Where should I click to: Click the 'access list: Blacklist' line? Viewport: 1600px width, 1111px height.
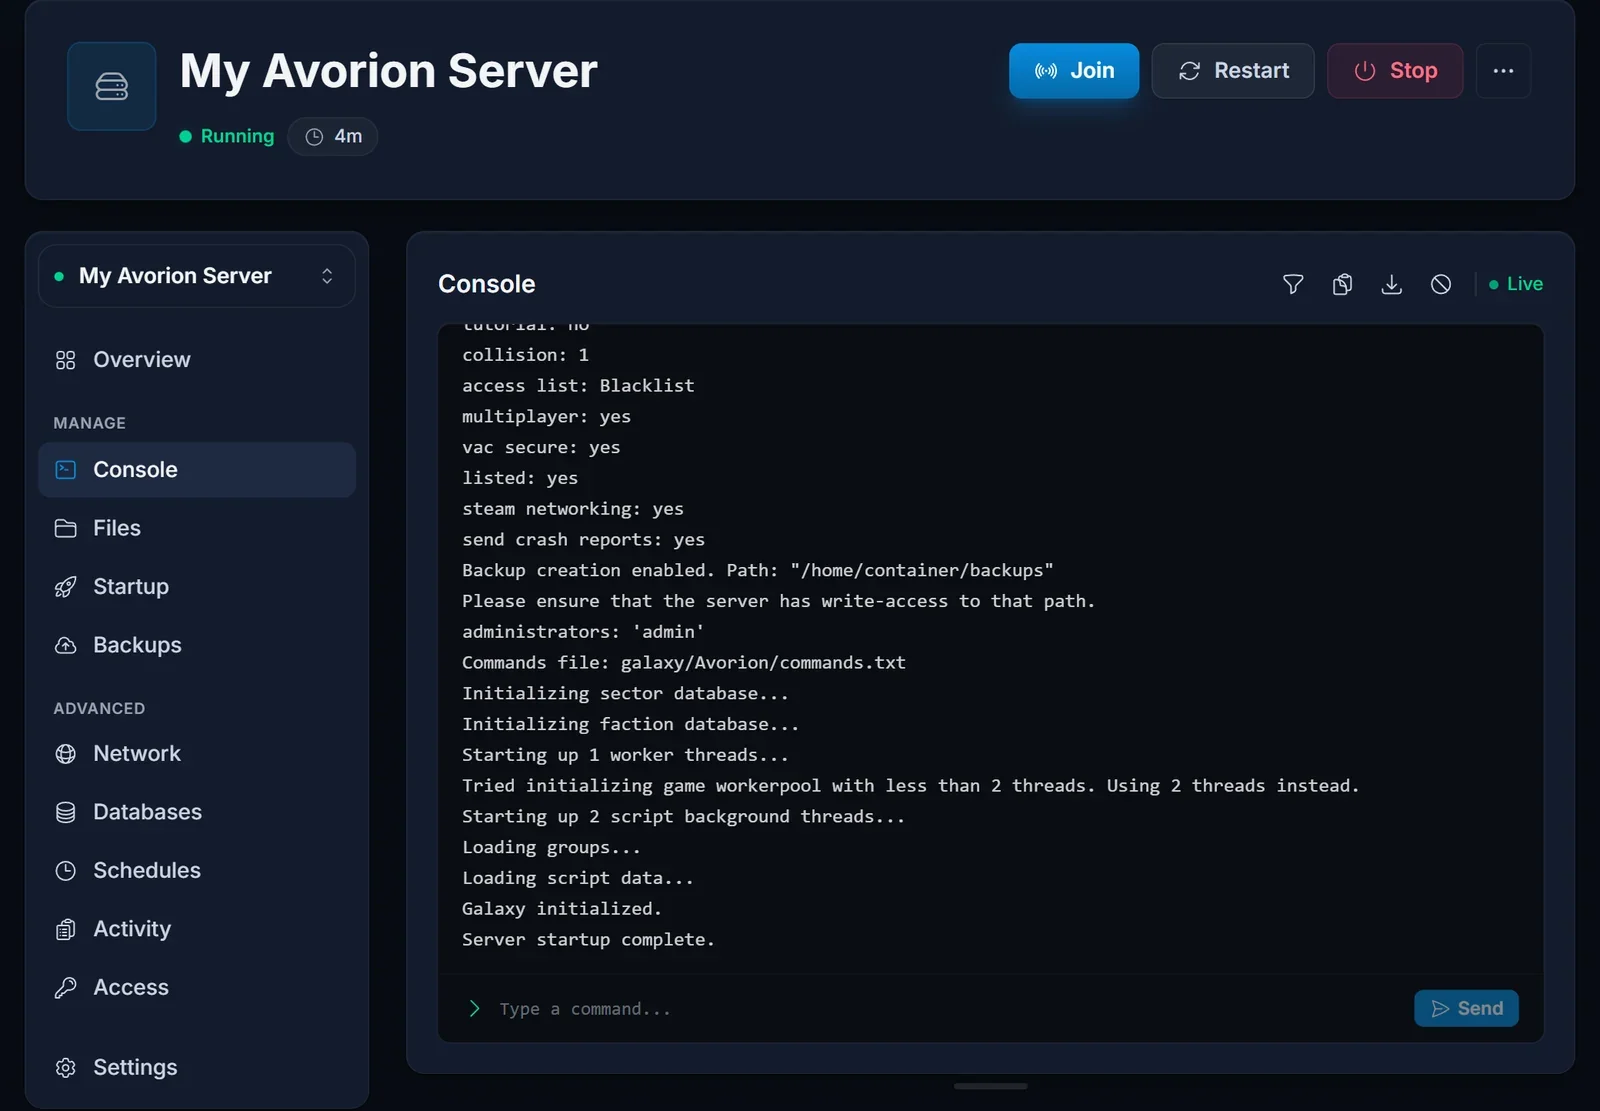point(578,386)
